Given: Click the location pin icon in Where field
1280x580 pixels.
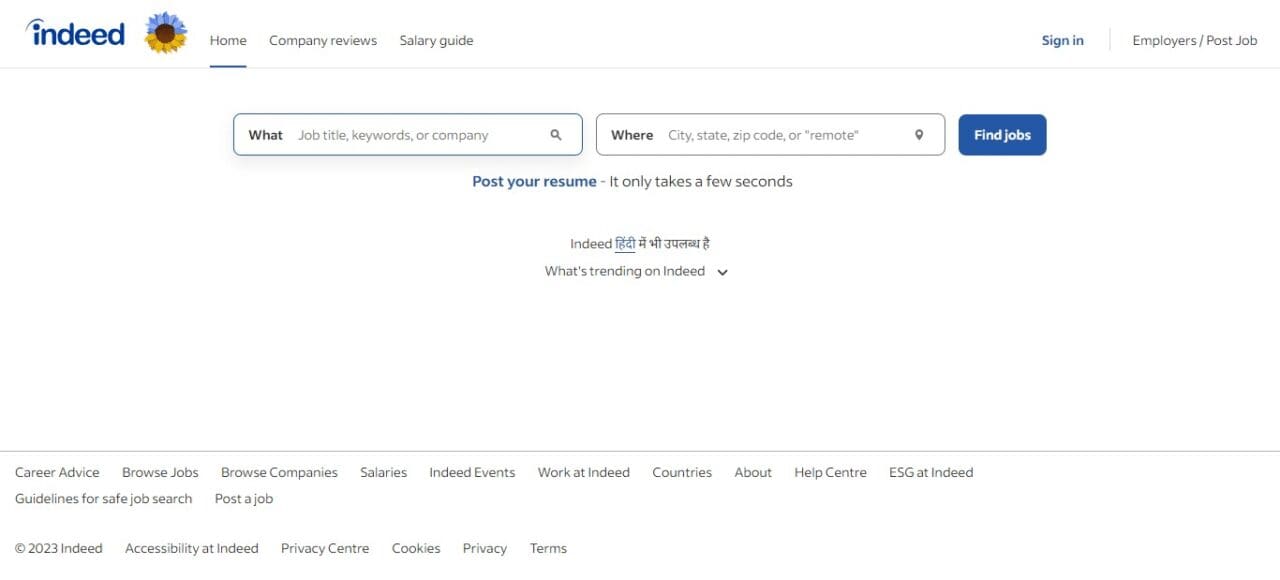Looking at the screenshot, I should pyautogui.click(x=919, y=135).
